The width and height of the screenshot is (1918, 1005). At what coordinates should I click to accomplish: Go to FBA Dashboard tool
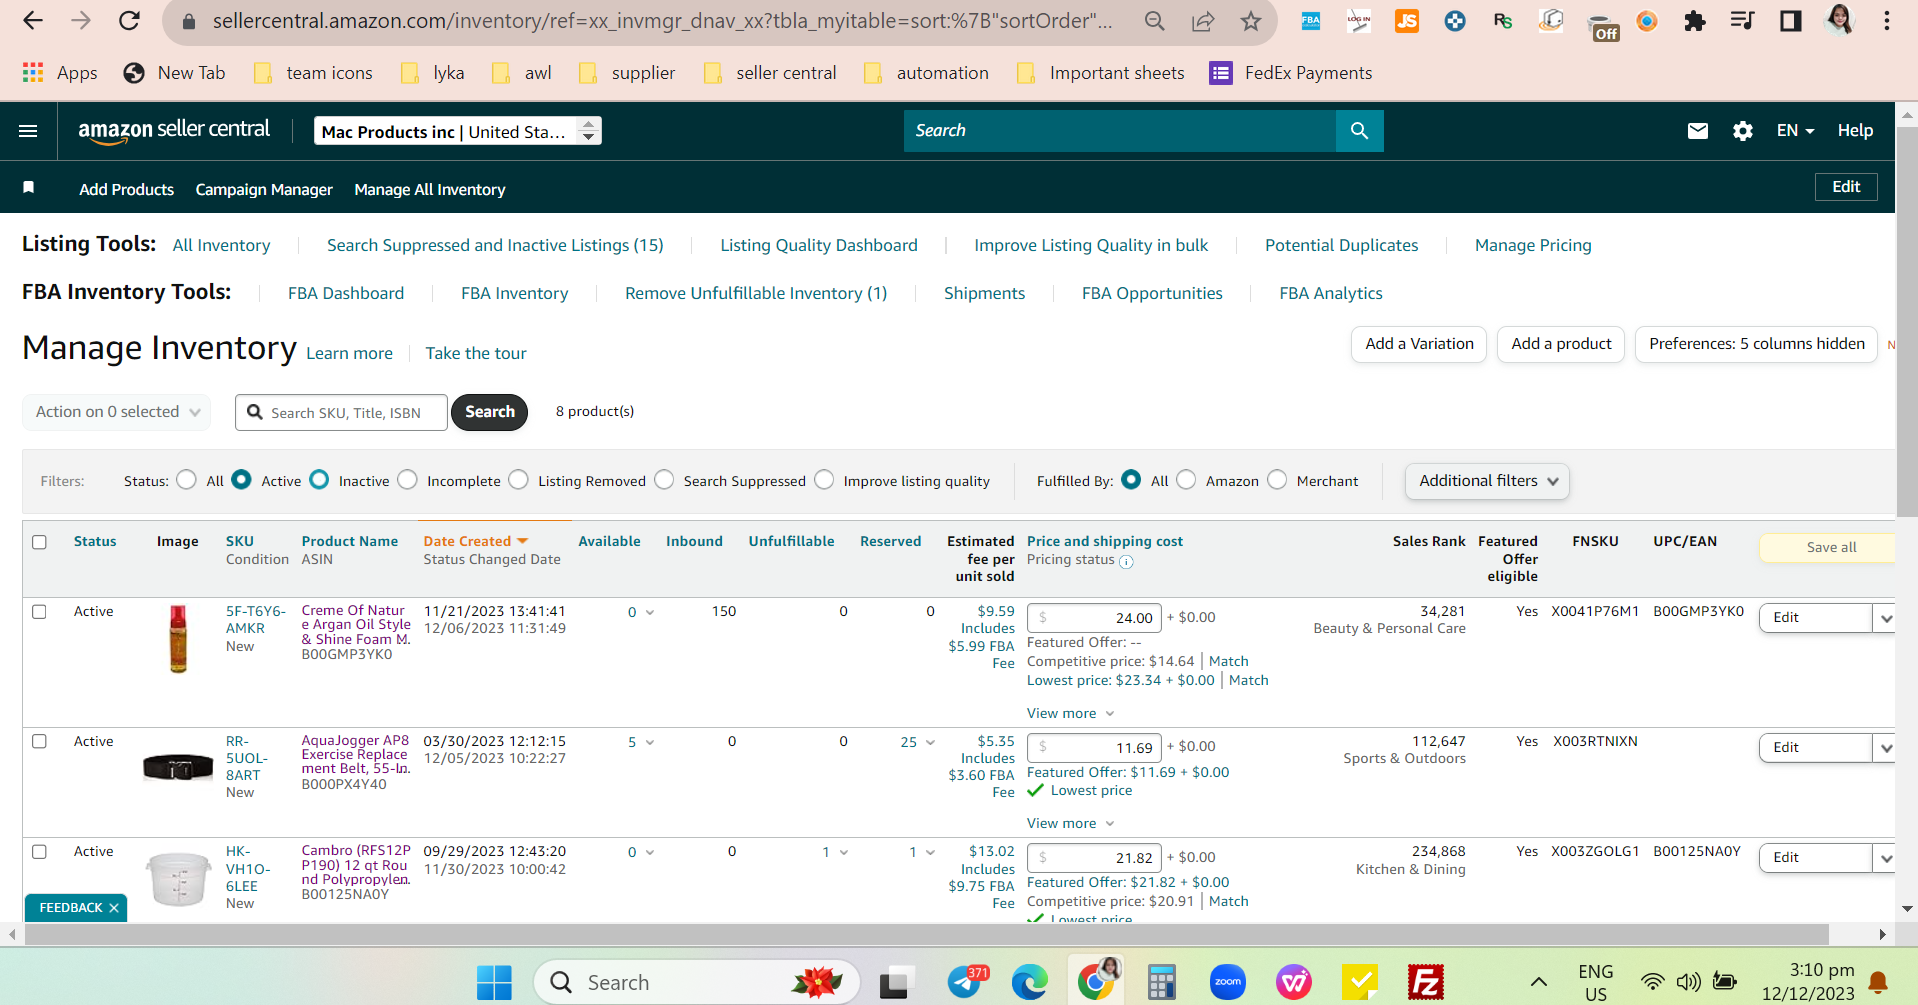(346, 293)
